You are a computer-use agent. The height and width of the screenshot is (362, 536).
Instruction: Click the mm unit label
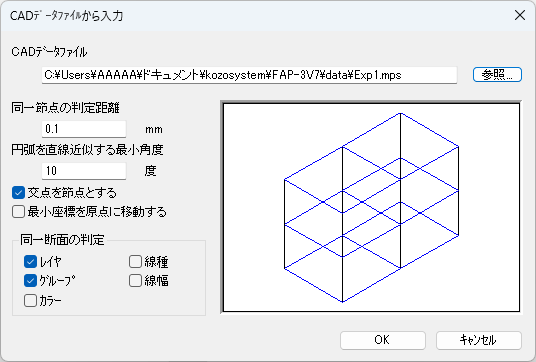[x=154, y=130]
